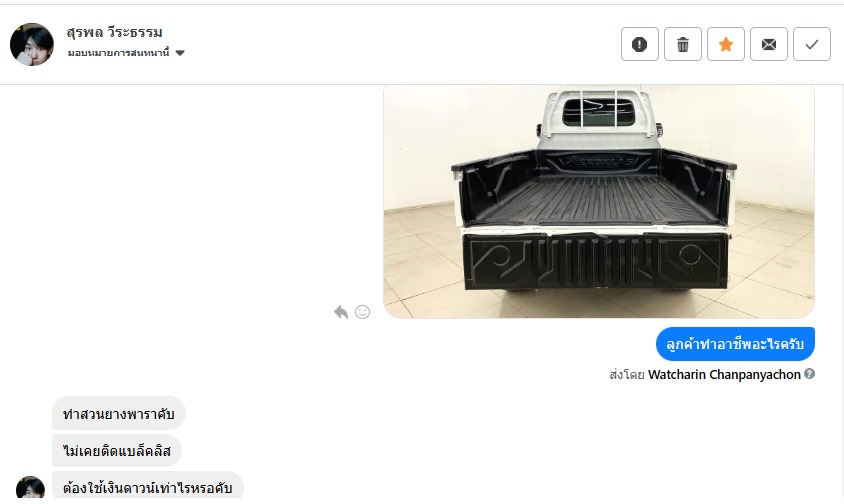The width and height of the screenshot is (844, 504).
Task: Click help icon beside Watcharin Chanpanyachon
Action: point(809,374)
